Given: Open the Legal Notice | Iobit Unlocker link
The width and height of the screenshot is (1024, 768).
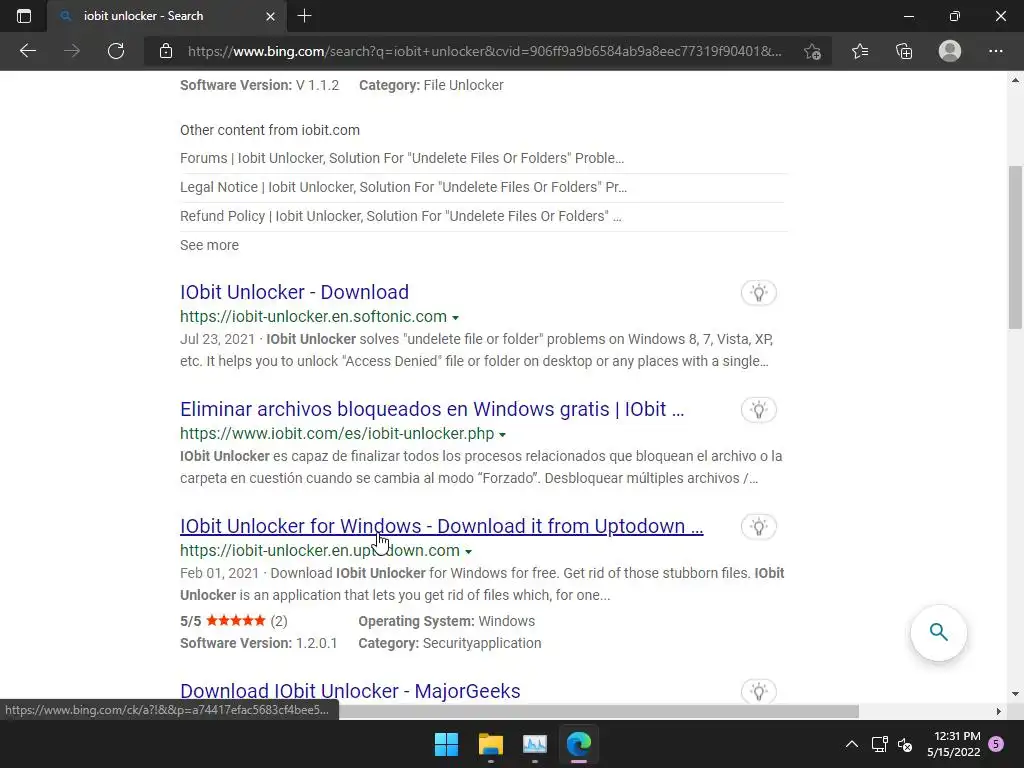Looking at the screenshot, I should pyautogui.click(x=404, y=187).
